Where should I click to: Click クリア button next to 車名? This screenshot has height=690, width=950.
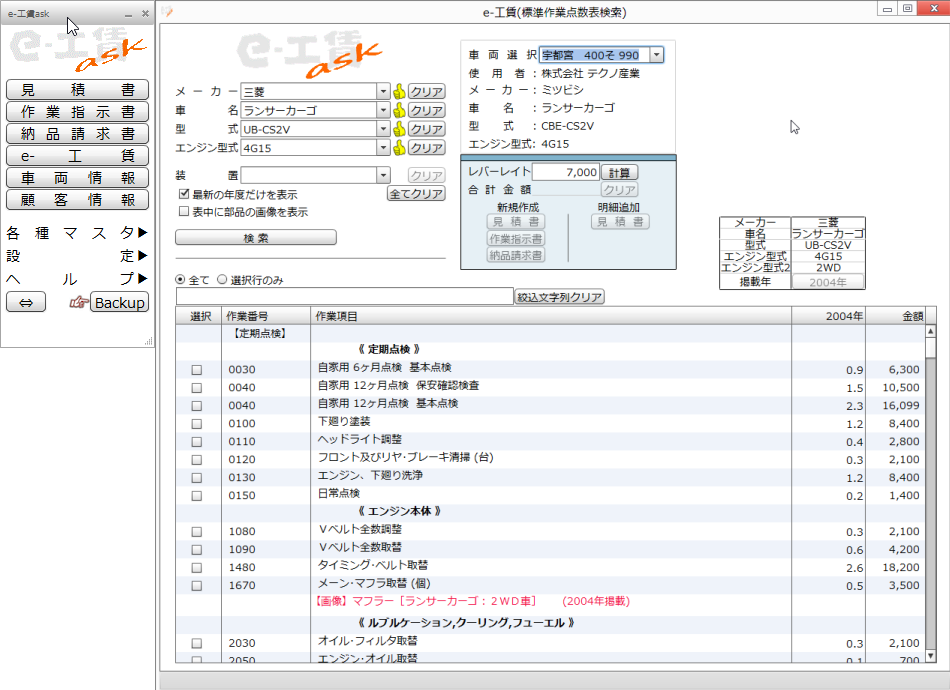tap(427, 110)
